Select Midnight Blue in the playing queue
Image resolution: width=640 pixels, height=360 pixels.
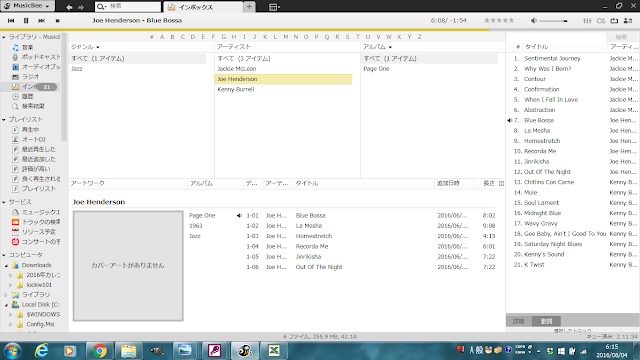pyautogui.click(x=542, y=213)
